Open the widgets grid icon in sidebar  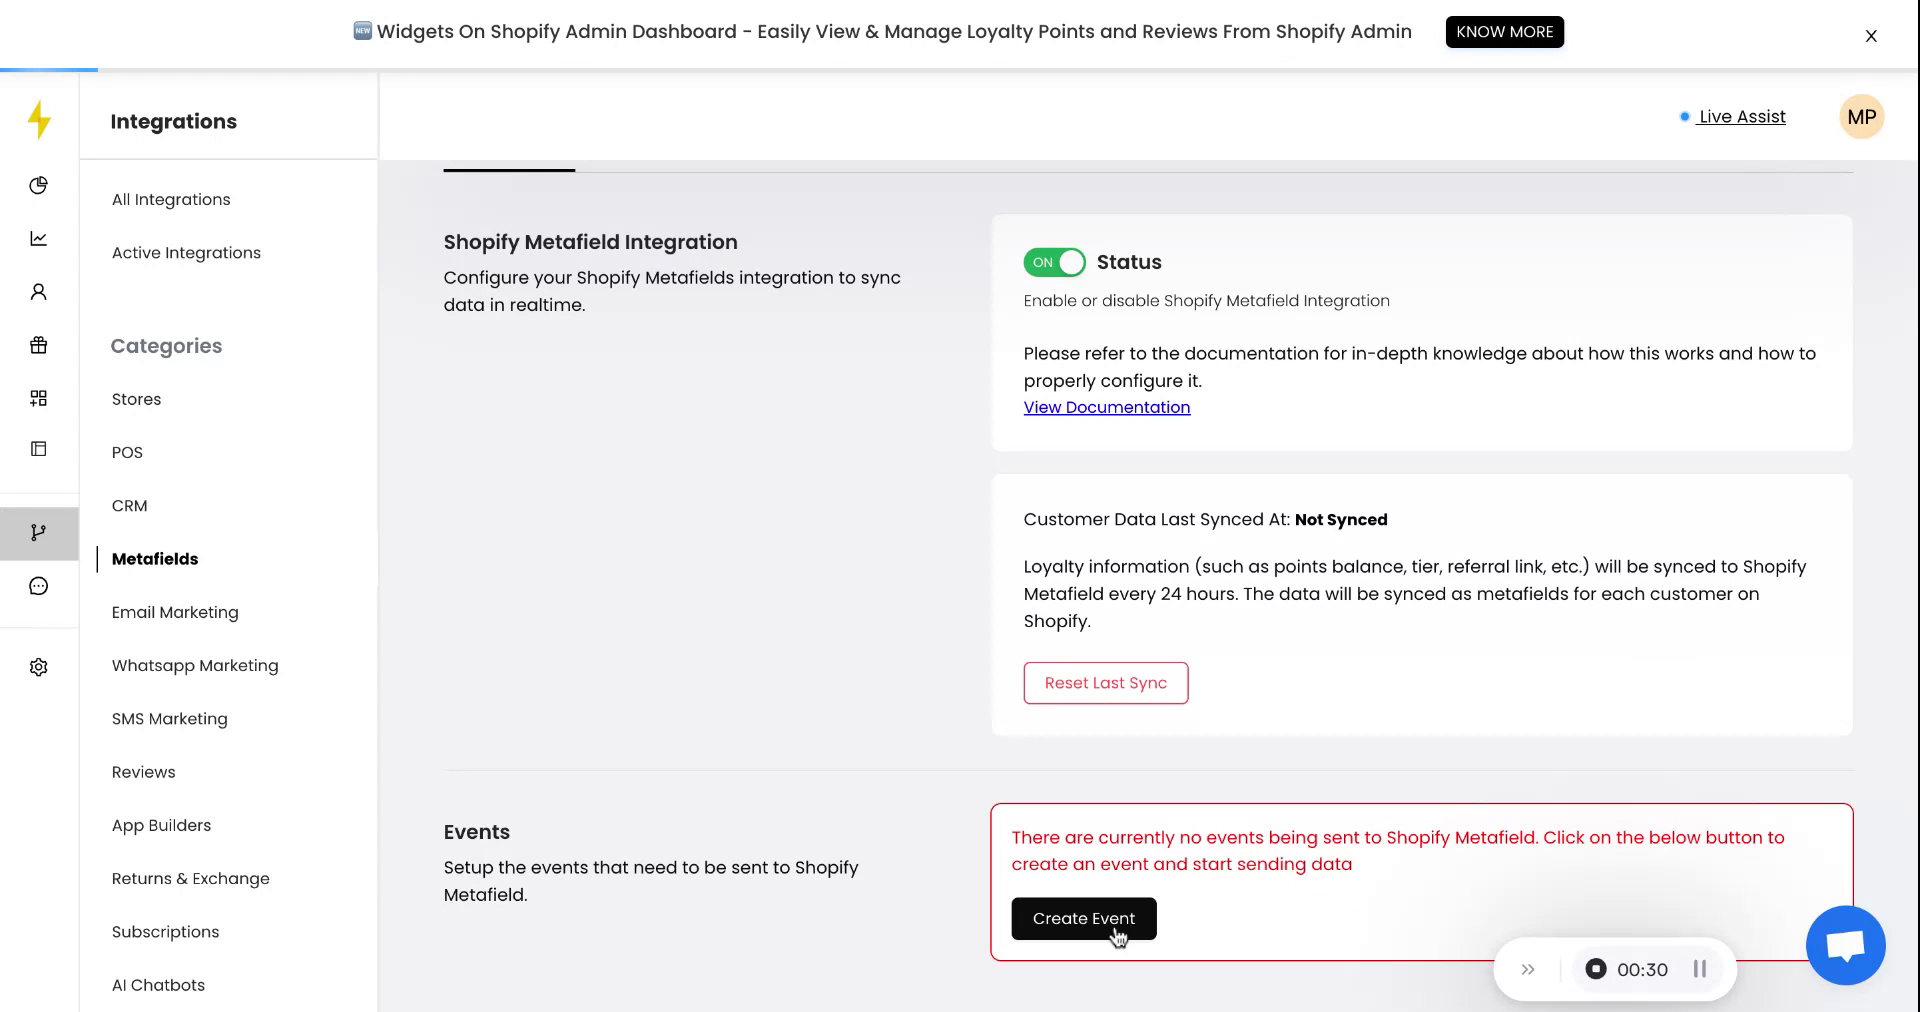[39, 398]
